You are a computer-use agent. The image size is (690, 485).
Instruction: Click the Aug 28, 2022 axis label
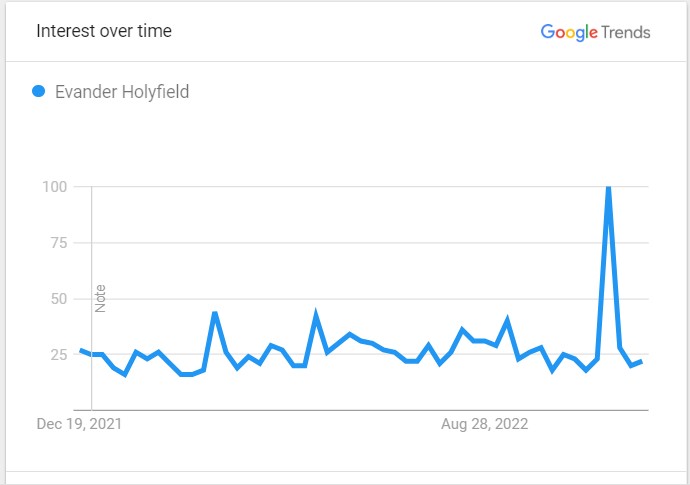[x=484, y=424]
